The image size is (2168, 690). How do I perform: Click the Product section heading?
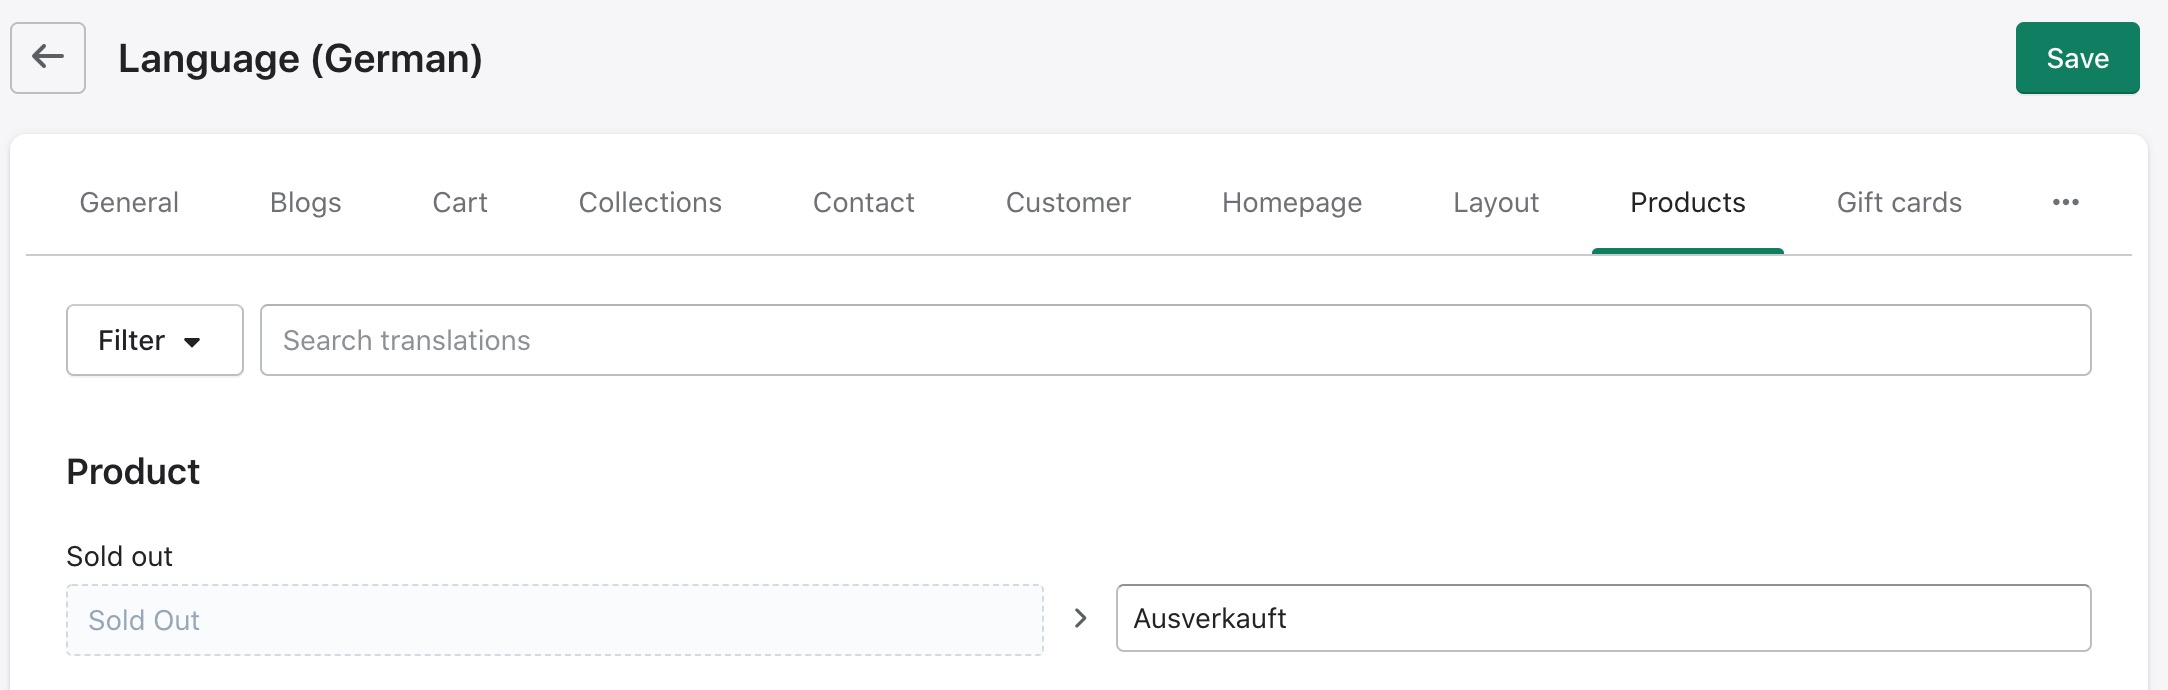click(133, 472)
